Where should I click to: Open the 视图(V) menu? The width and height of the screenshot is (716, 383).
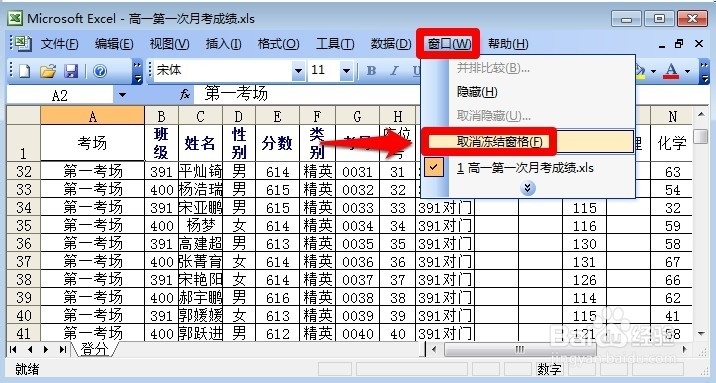pyautogui.click(x=169, y=44)
